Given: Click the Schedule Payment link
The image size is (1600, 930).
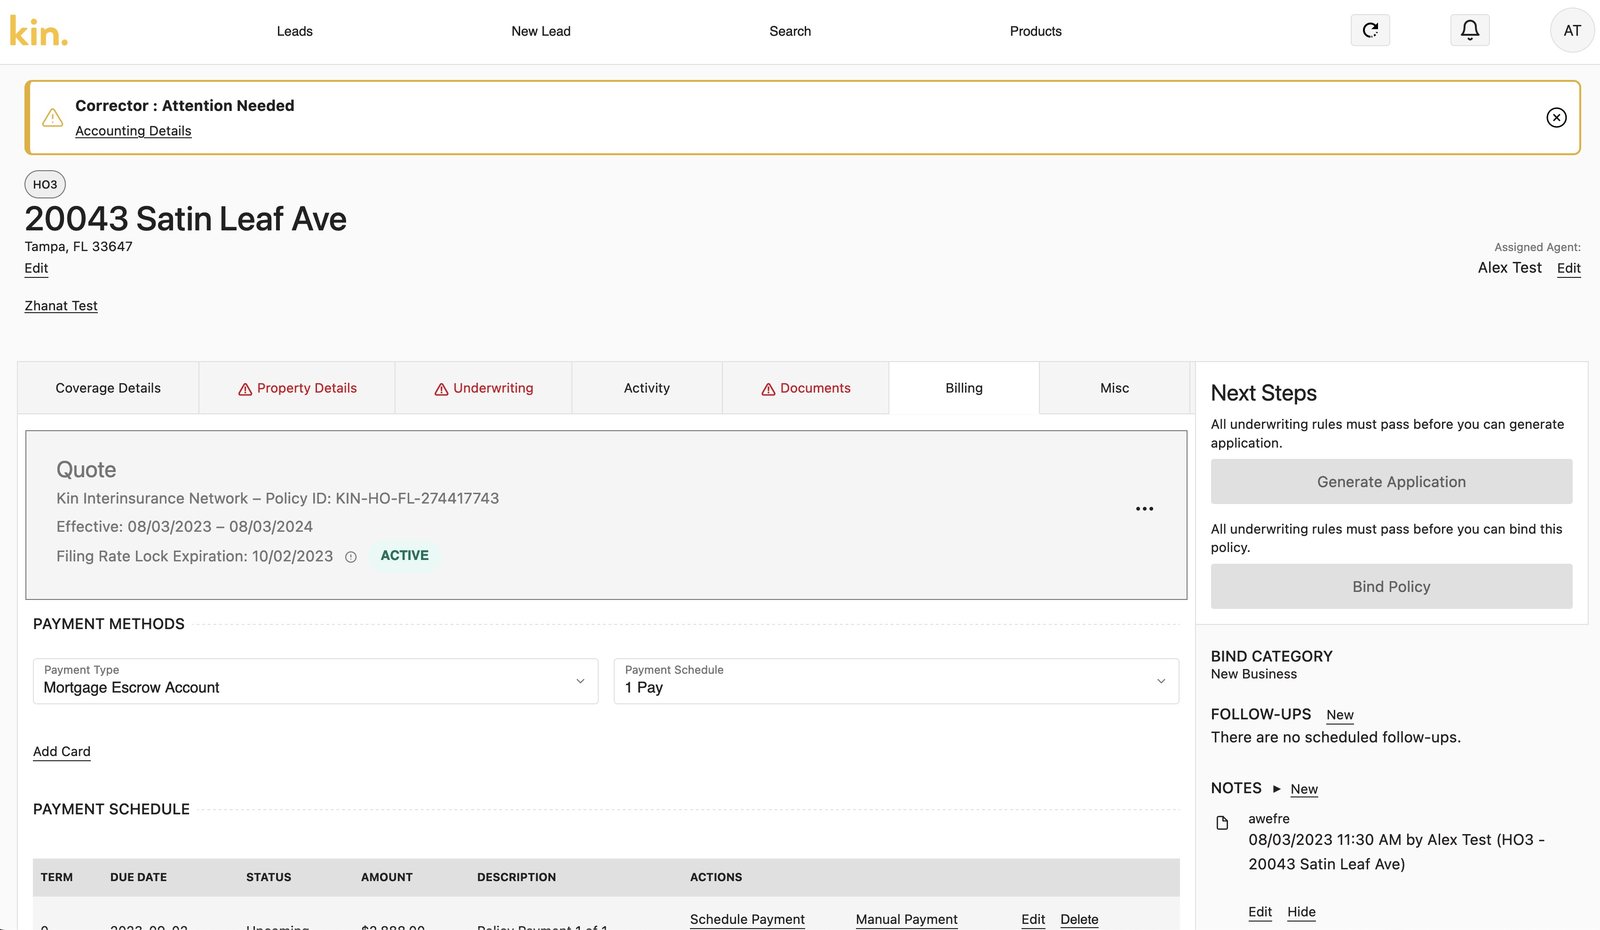Looking at the screenshot, I should pyautogui.click(x=747, y=920).
